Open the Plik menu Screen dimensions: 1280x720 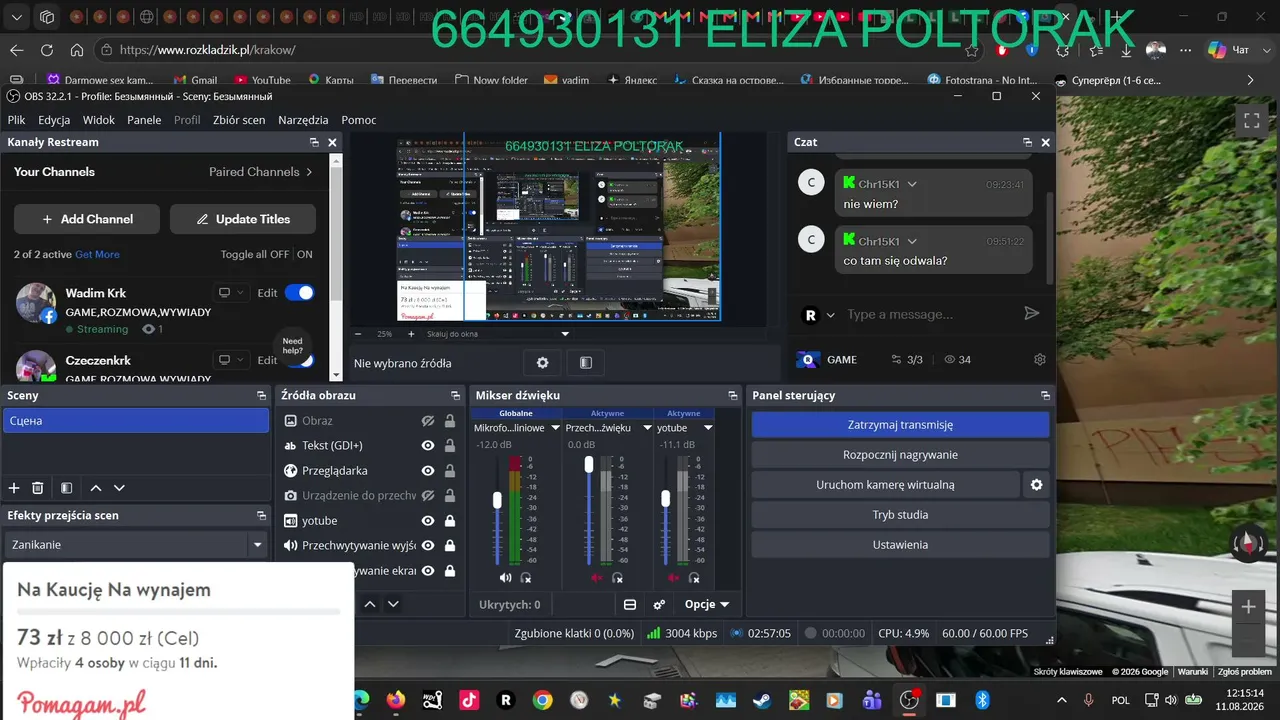click(17, 120)
